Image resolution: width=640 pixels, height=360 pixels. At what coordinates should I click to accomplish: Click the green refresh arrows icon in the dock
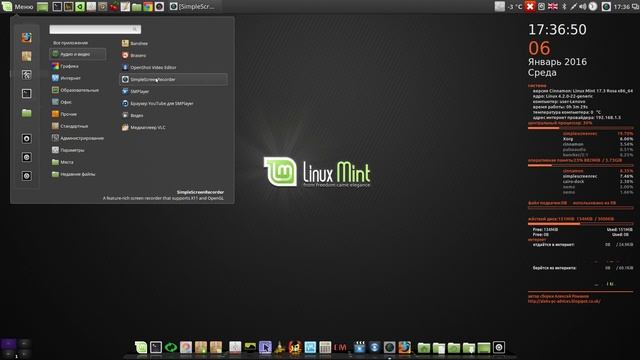tap(171, 347)
